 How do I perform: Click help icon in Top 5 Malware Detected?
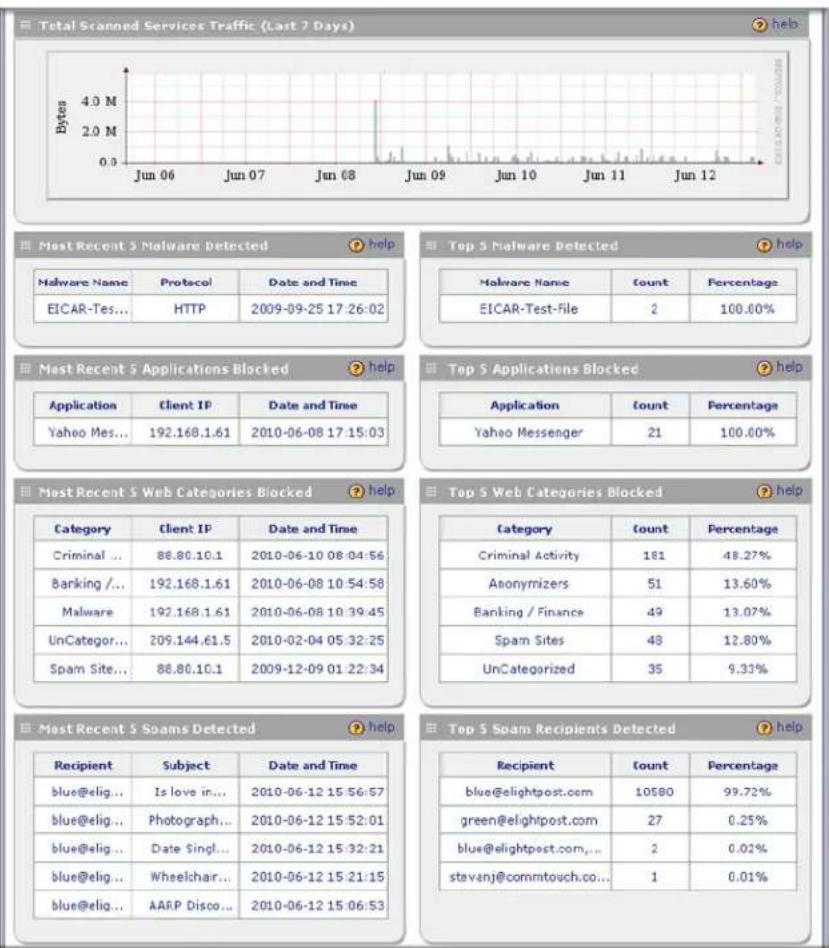(x=764, y=245)
